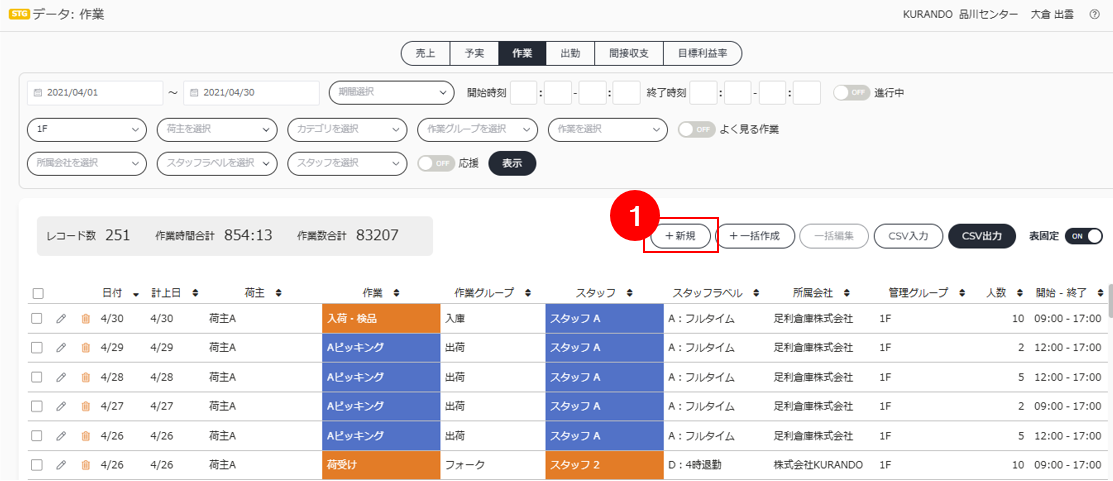Screen dimensions: 1113x481
Task: Open the 作業グループを選択 dropdown
Action: point(478,130)
